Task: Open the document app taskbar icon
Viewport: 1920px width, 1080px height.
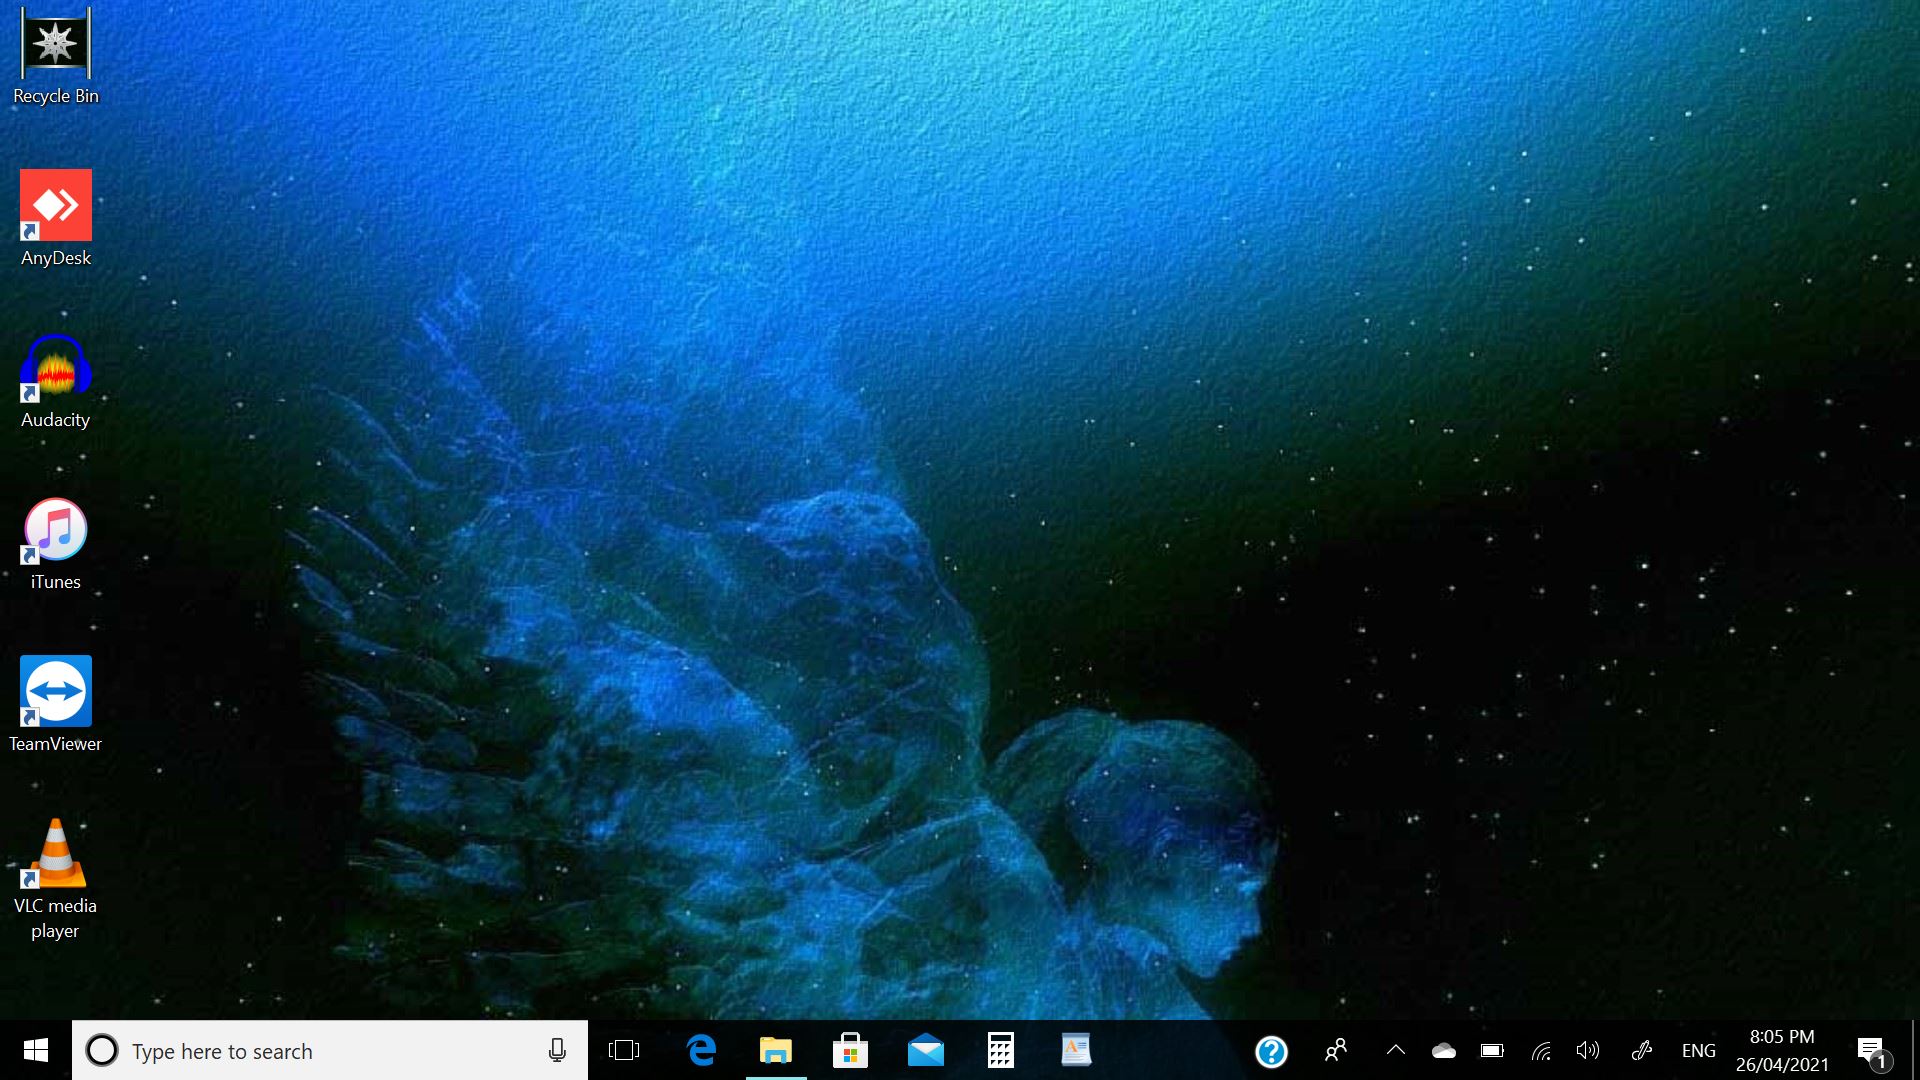Action: tap(1076, 1051)
